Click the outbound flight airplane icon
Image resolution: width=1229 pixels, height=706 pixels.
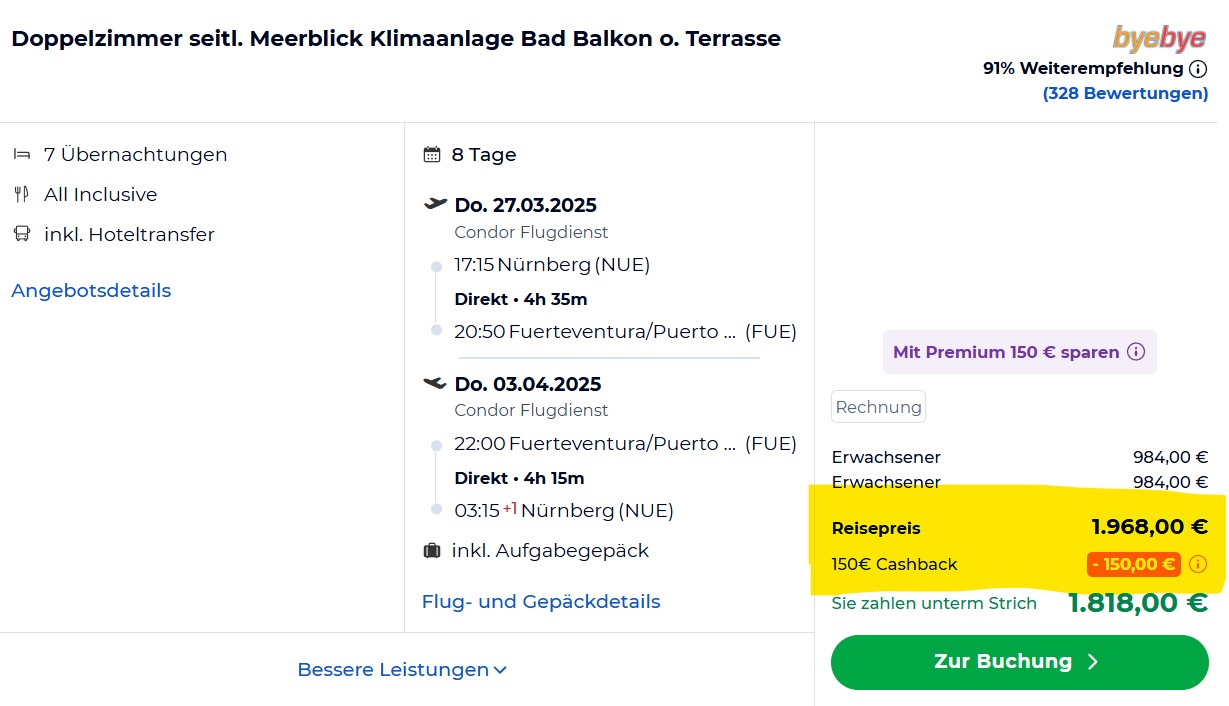tap(435, 204)
